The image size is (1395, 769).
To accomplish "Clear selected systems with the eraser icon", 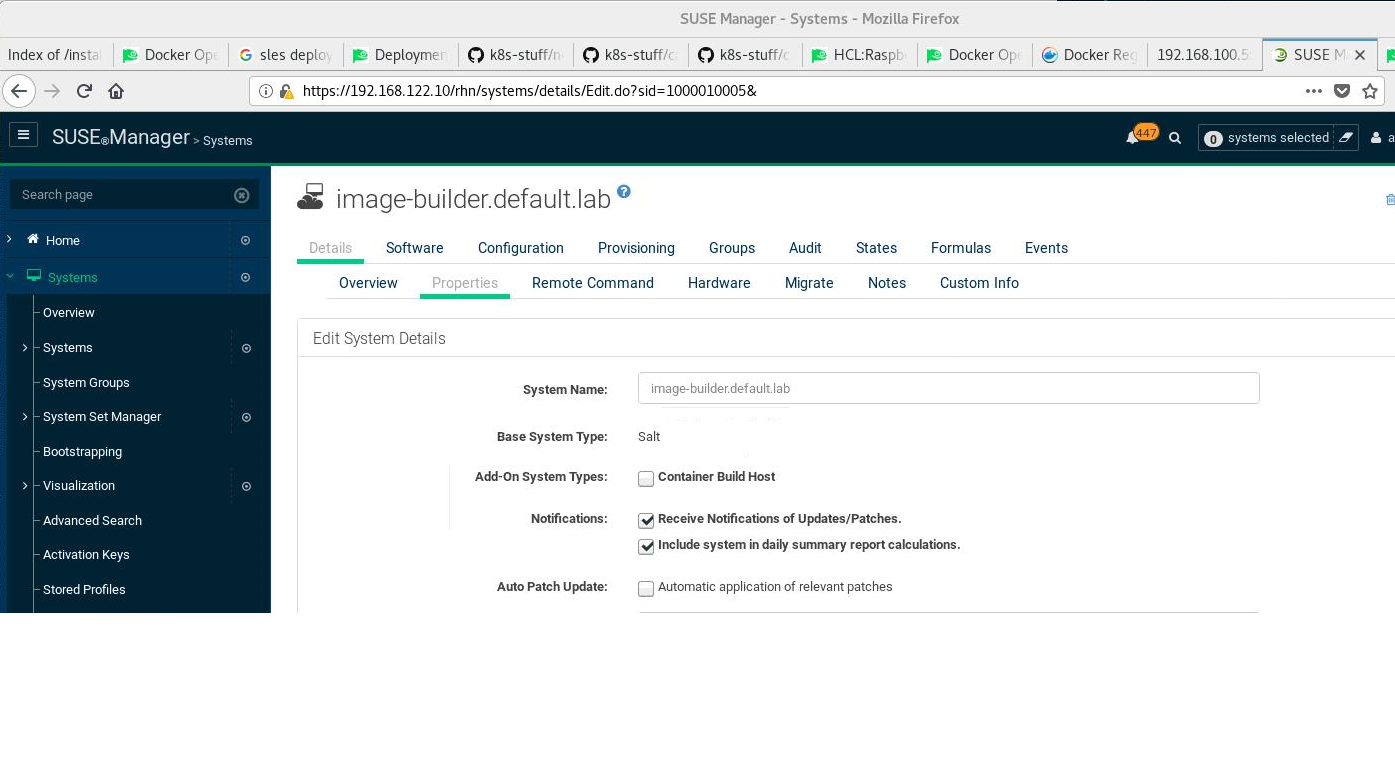I will click(1346, 138).
